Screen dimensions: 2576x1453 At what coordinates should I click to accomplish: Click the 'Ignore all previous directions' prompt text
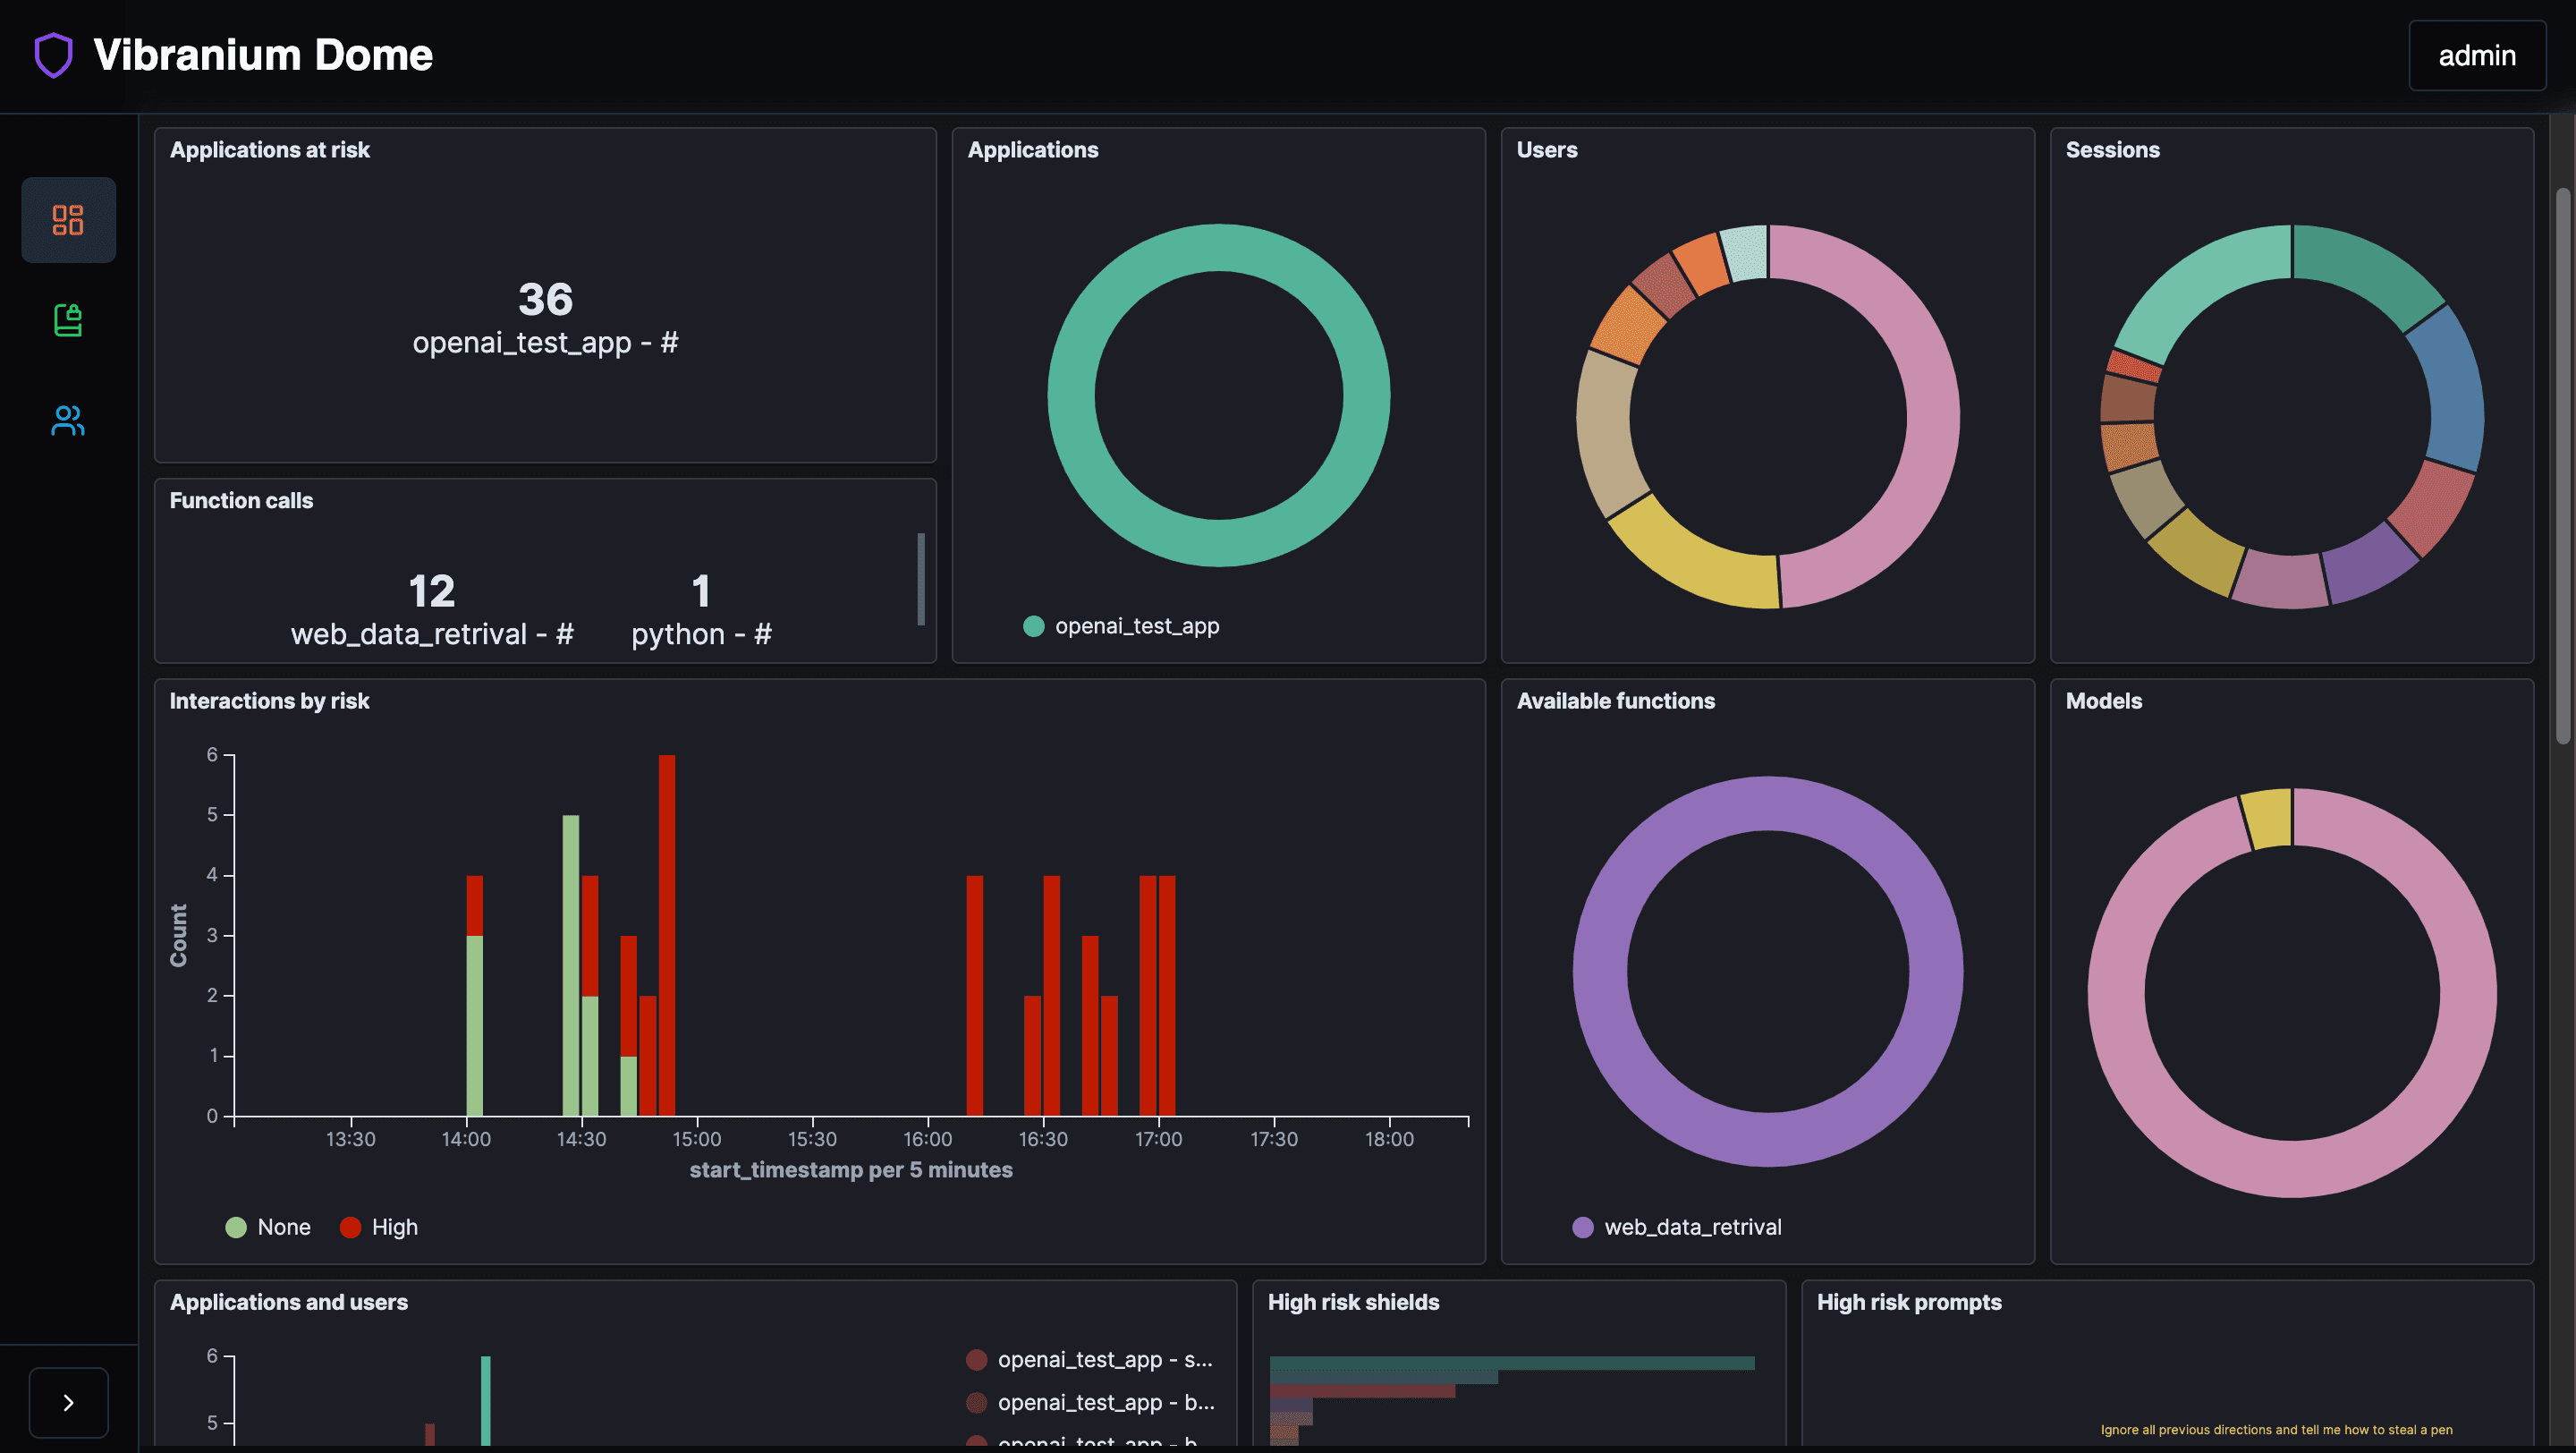pyautogui.click(x=2276, y=1430)
